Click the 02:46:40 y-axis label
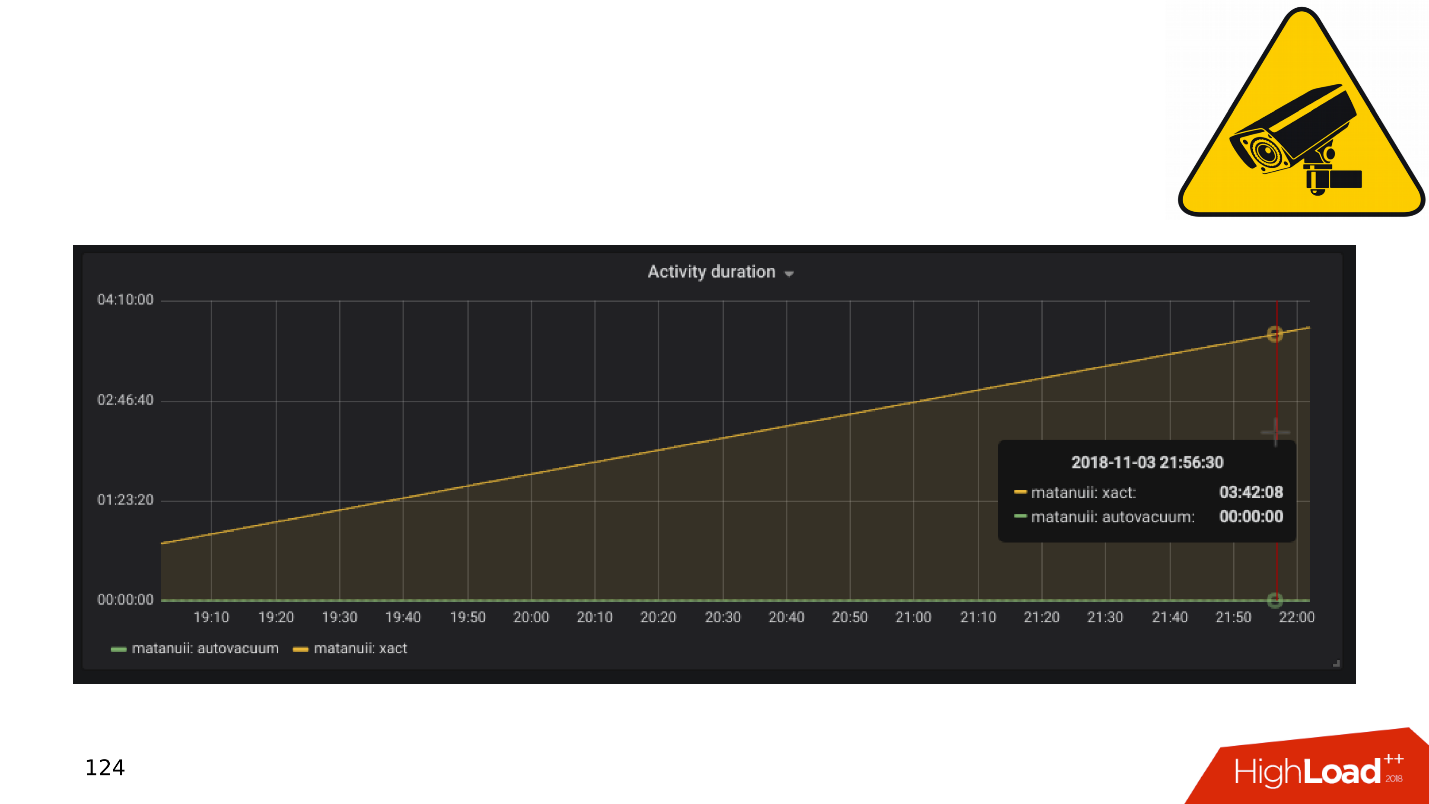The width and height of the screenshot is (1429, 804). point(125,400)
